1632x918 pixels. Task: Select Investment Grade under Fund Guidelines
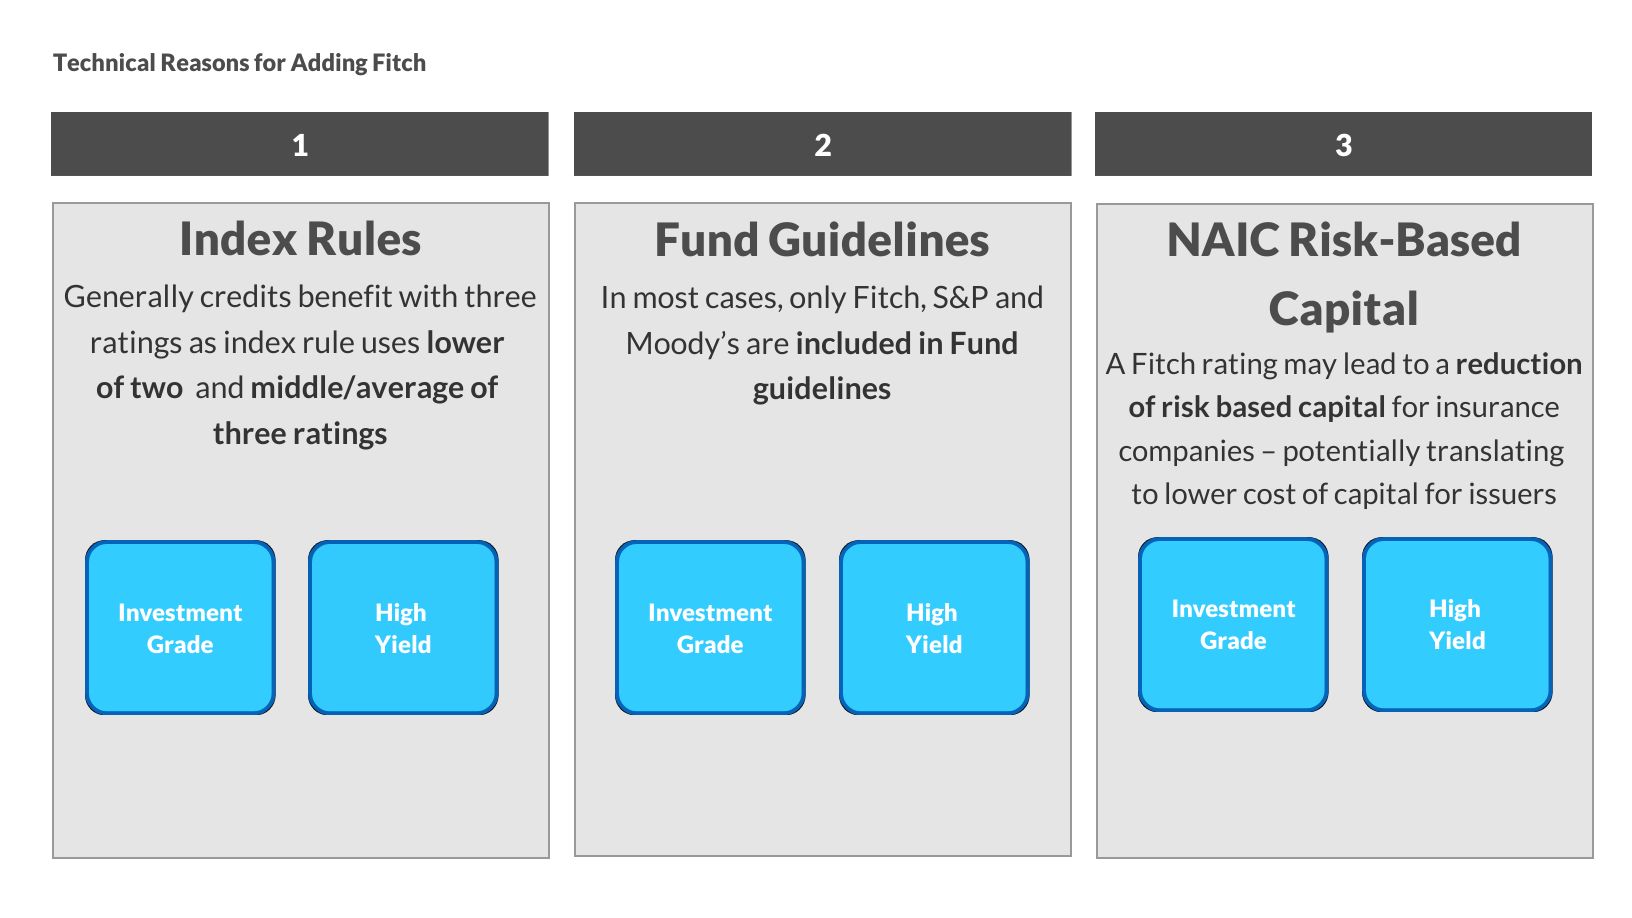[710, 628]
